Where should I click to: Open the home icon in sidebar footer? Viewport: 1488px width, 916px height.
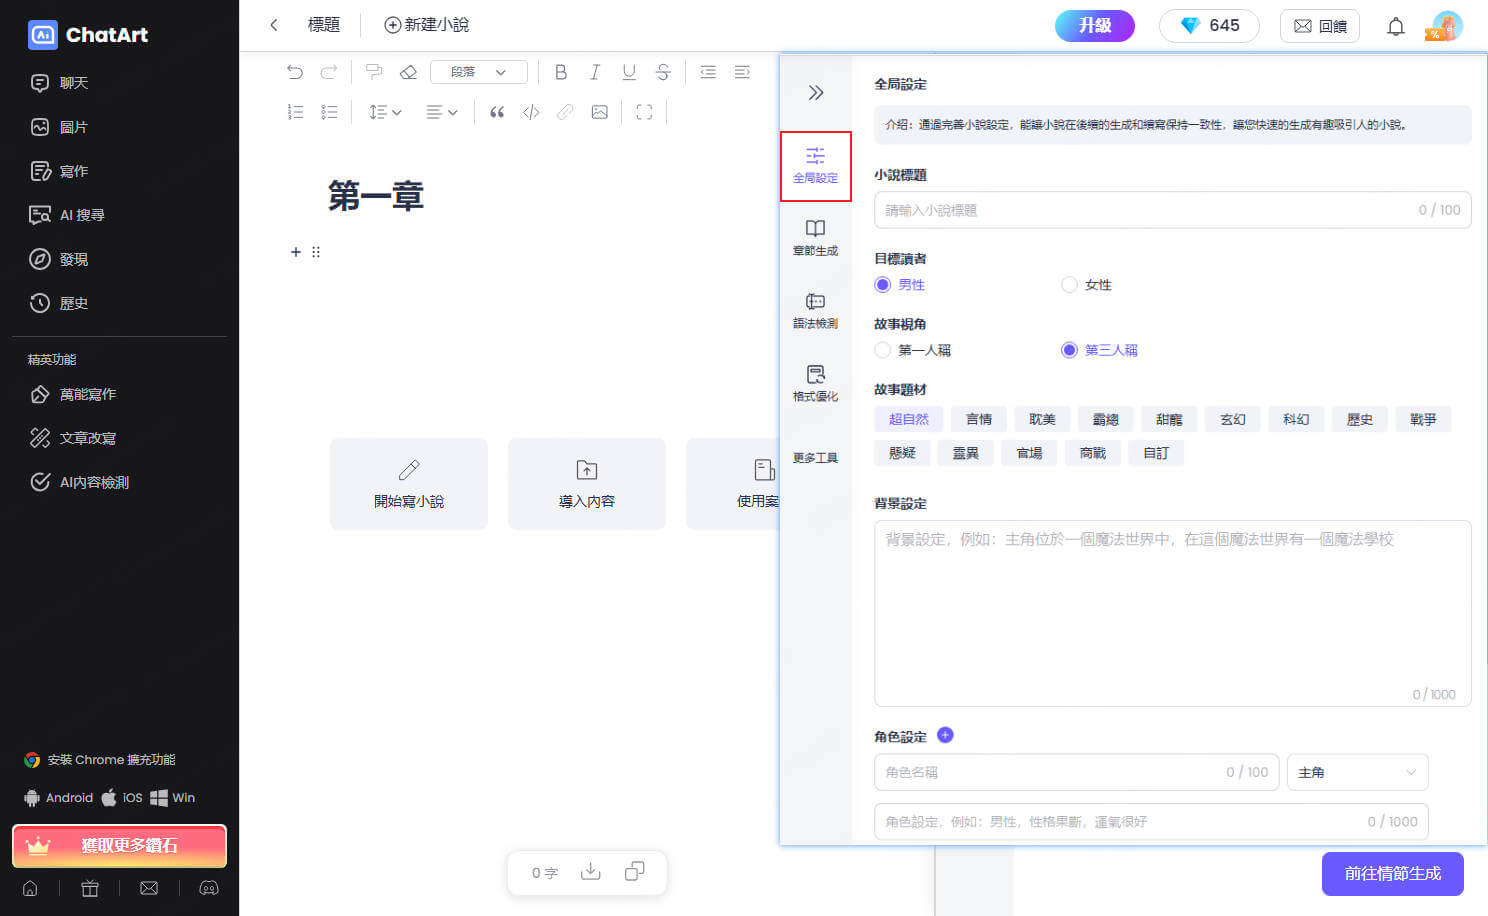tap(30, 888)
